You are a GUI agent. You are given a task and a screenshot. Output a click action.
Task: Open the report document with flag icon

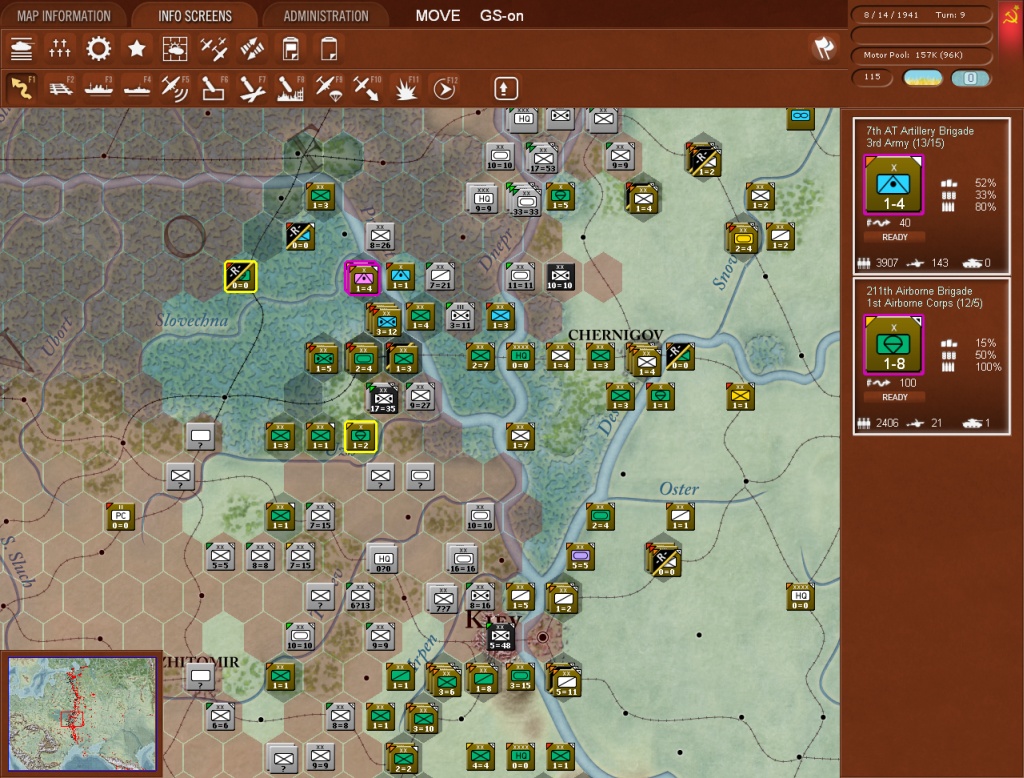[x=291, y=49]
